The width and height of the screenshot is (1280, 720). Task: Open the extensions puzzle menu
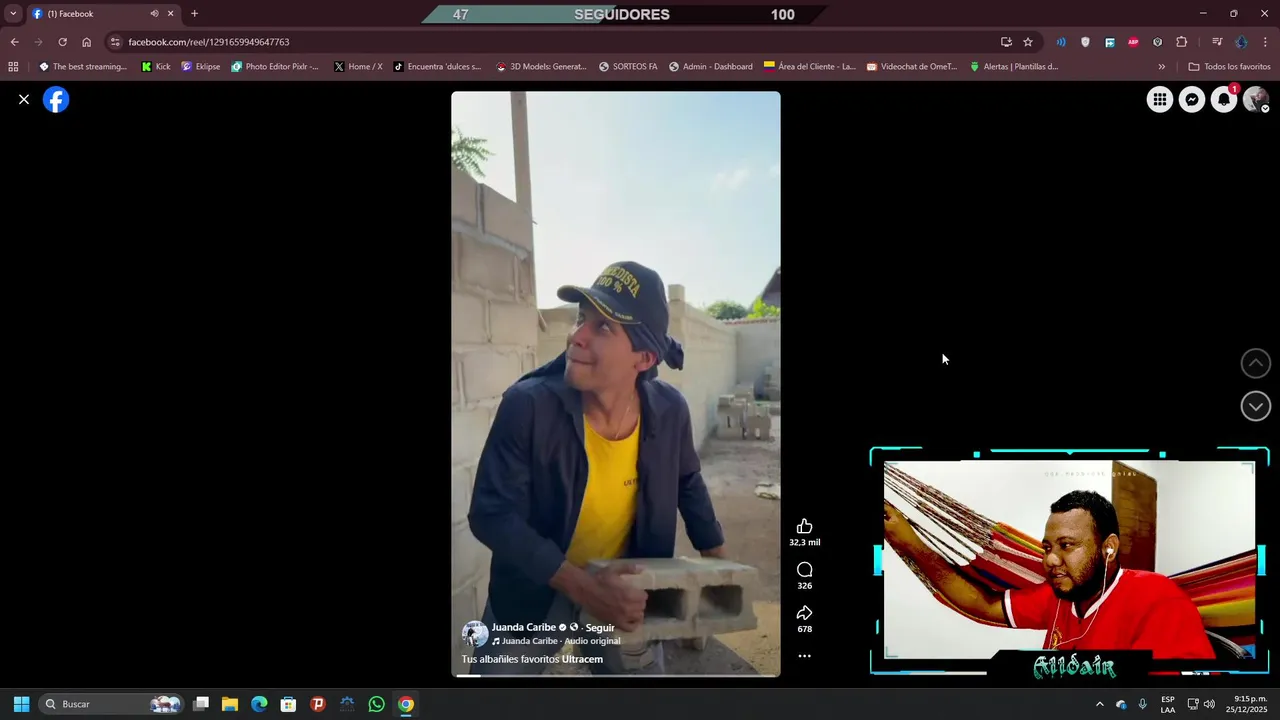[x=1181, y=42]
